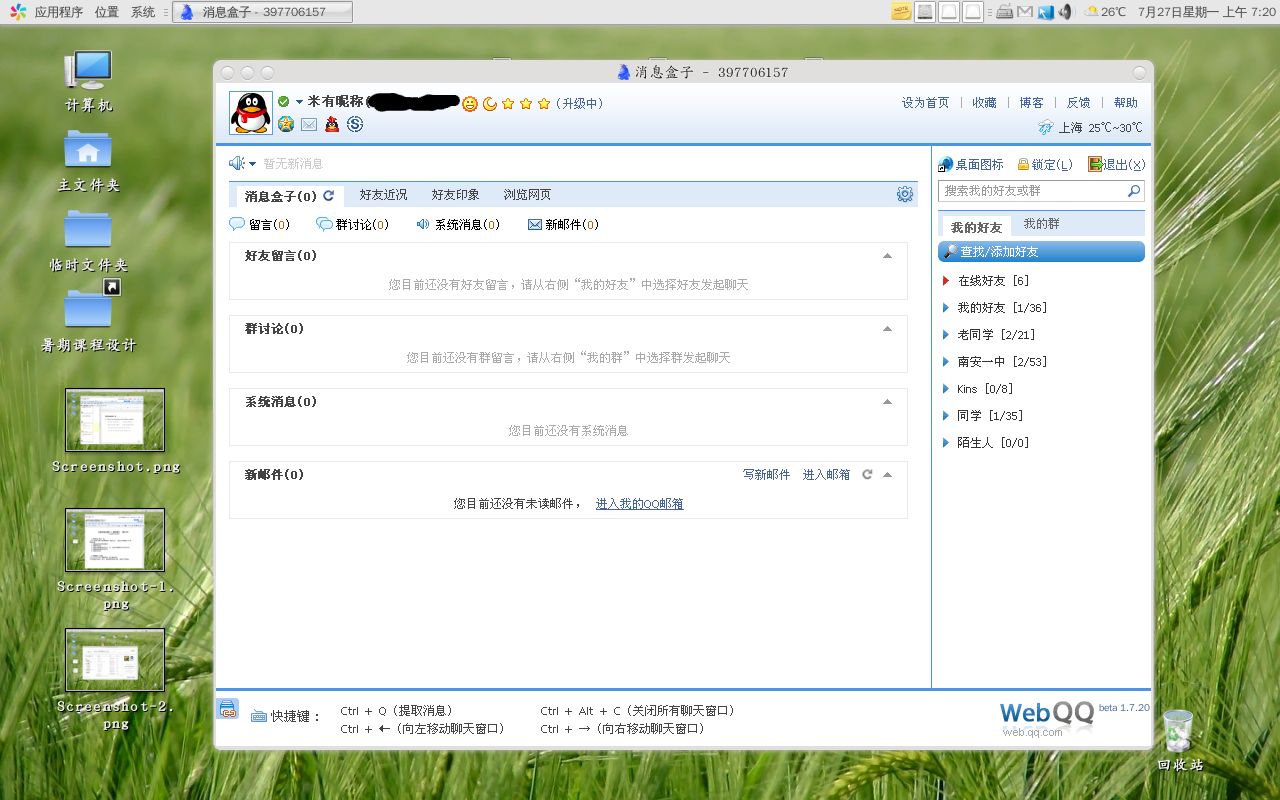The image size is (1280, 800).
Task: Click 锁定(L) lock button
Action: coord(1045,165)
